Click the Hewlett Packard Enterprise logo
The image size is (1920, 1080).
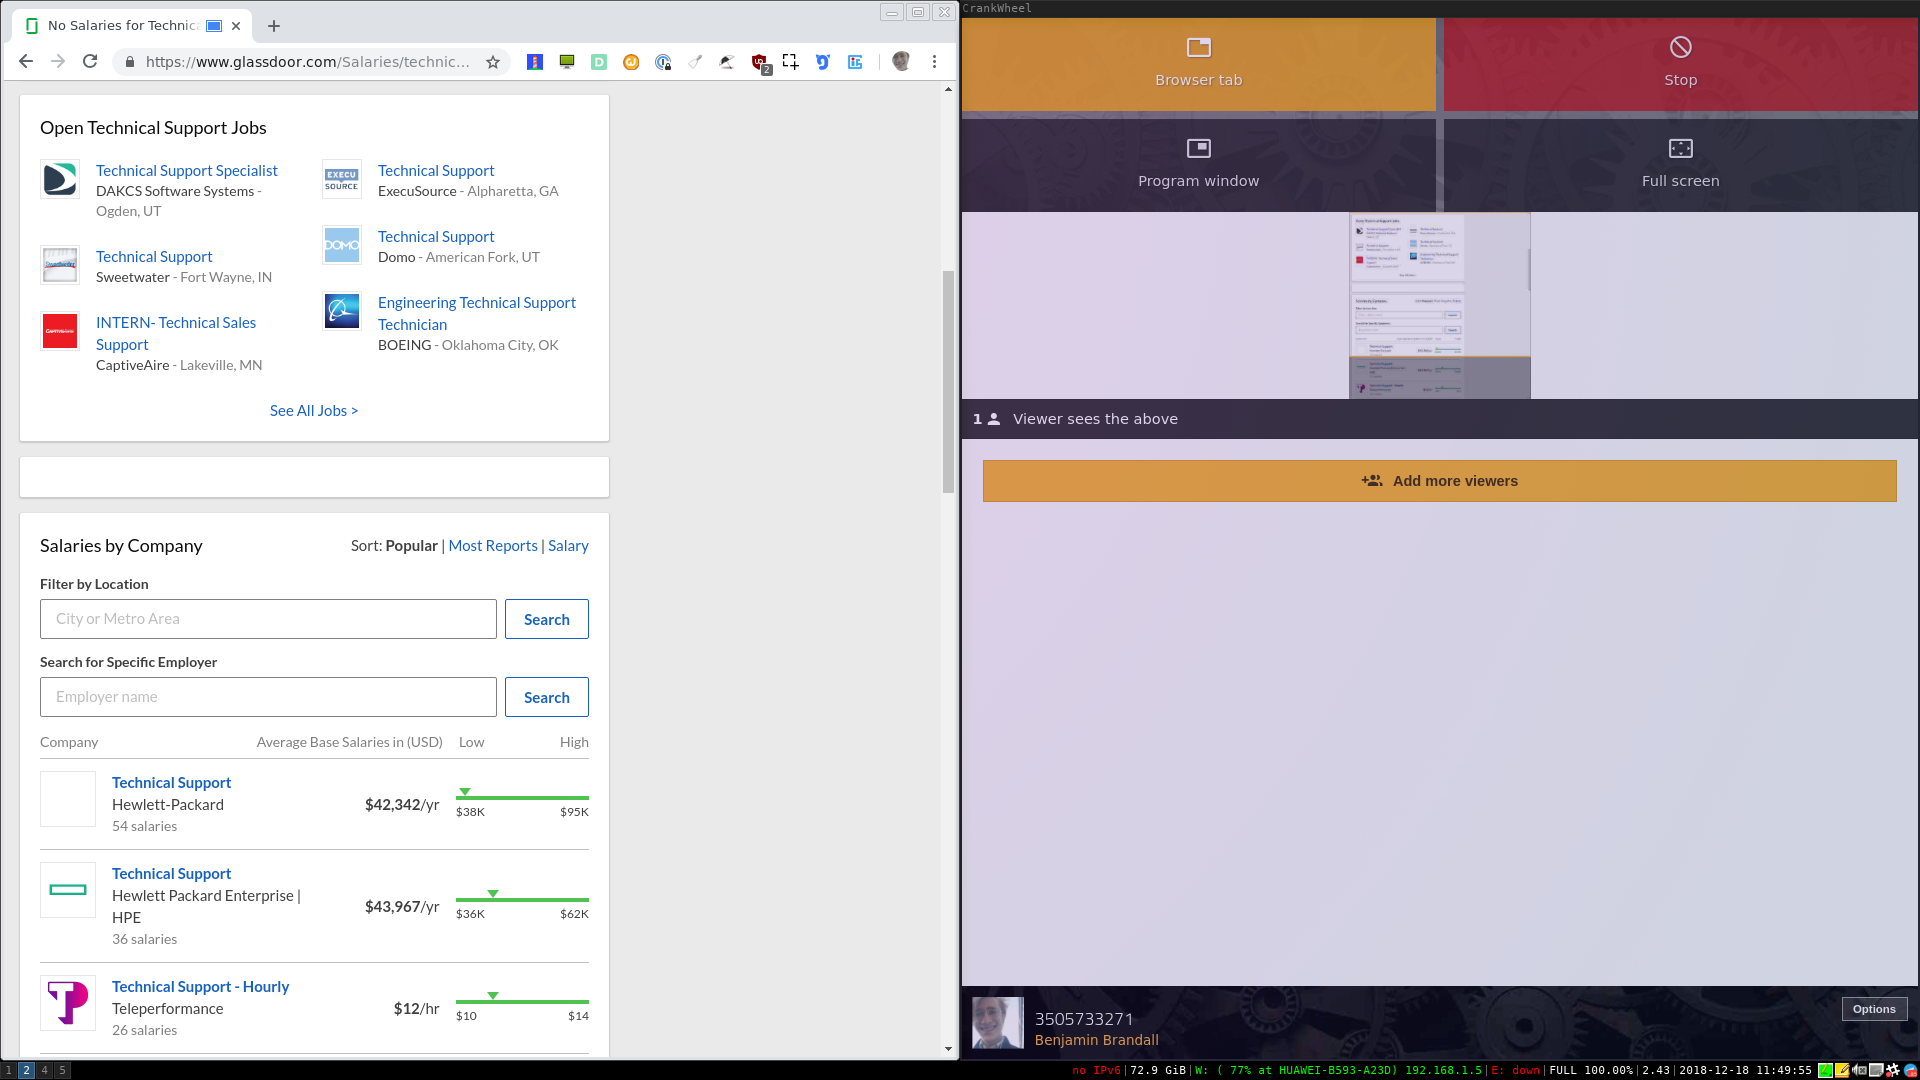(68, 890)
